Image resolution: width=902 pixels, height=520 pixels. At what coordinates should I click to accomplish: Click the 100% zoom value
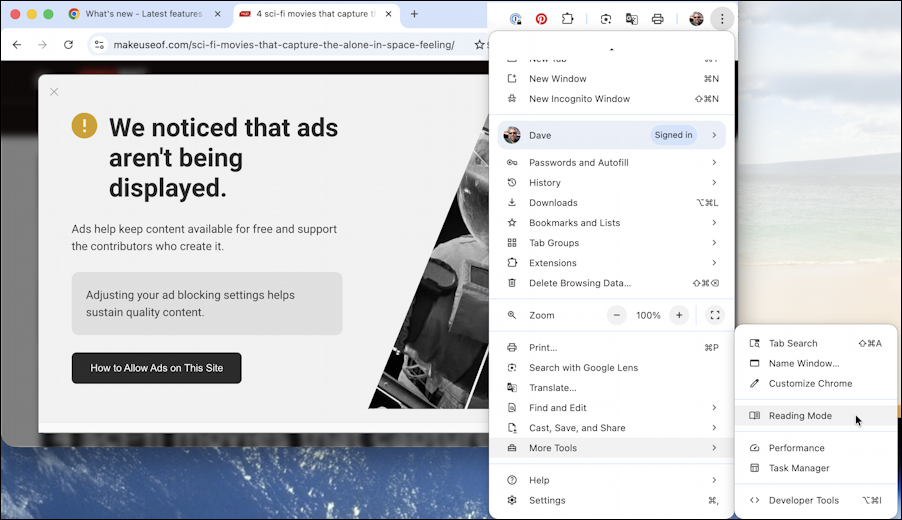(x=648, y=315)
